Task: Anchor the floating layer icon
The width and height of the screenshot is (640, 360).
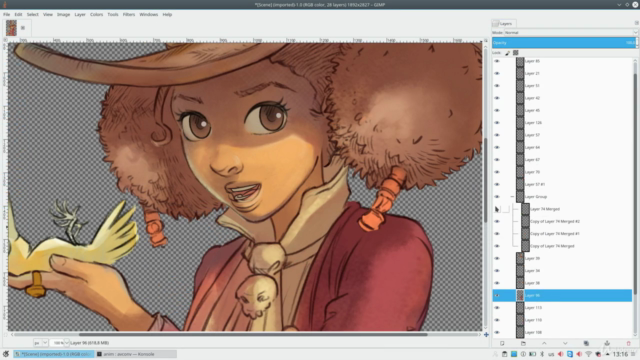Action: pyautogui.click(x=607, y=343)
